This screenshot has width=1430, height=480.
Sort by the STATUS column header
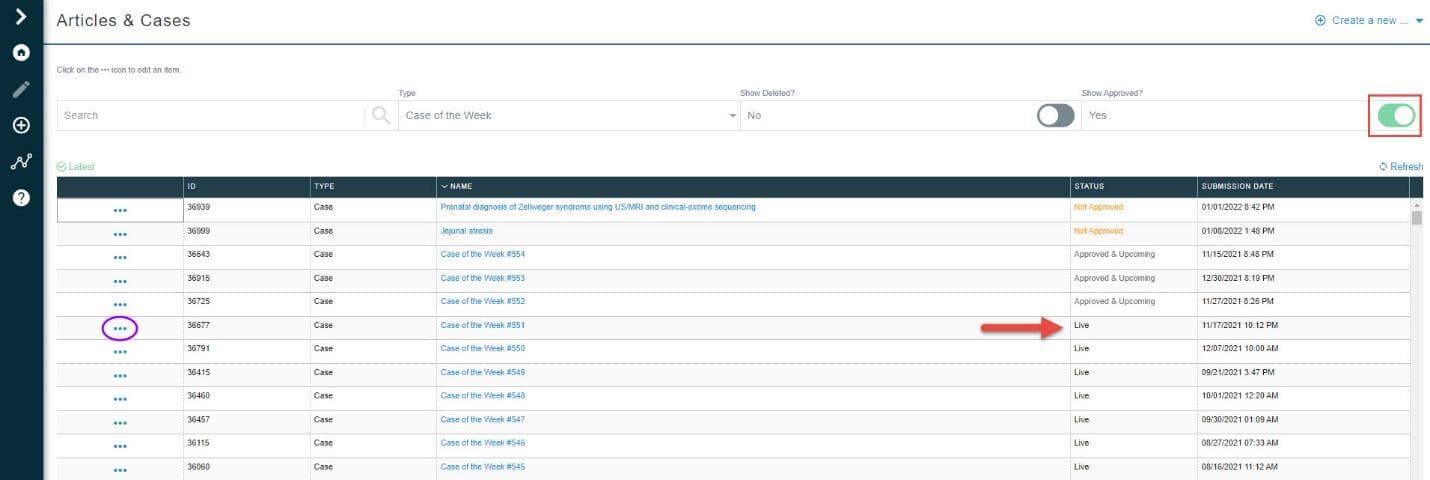(x=1088, y=187)
